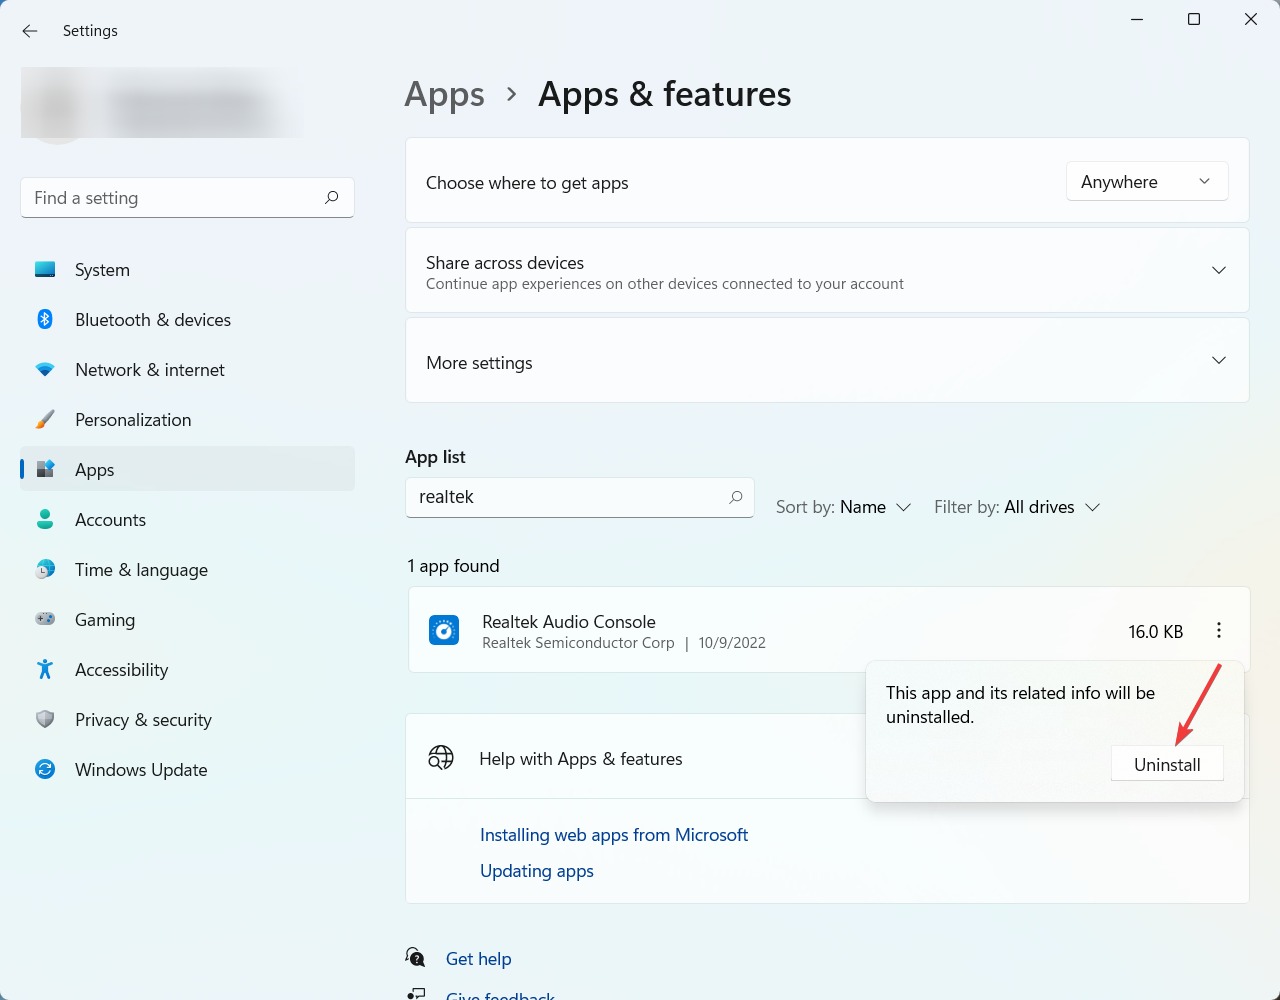Click the Choose where to get apps label

527,183
